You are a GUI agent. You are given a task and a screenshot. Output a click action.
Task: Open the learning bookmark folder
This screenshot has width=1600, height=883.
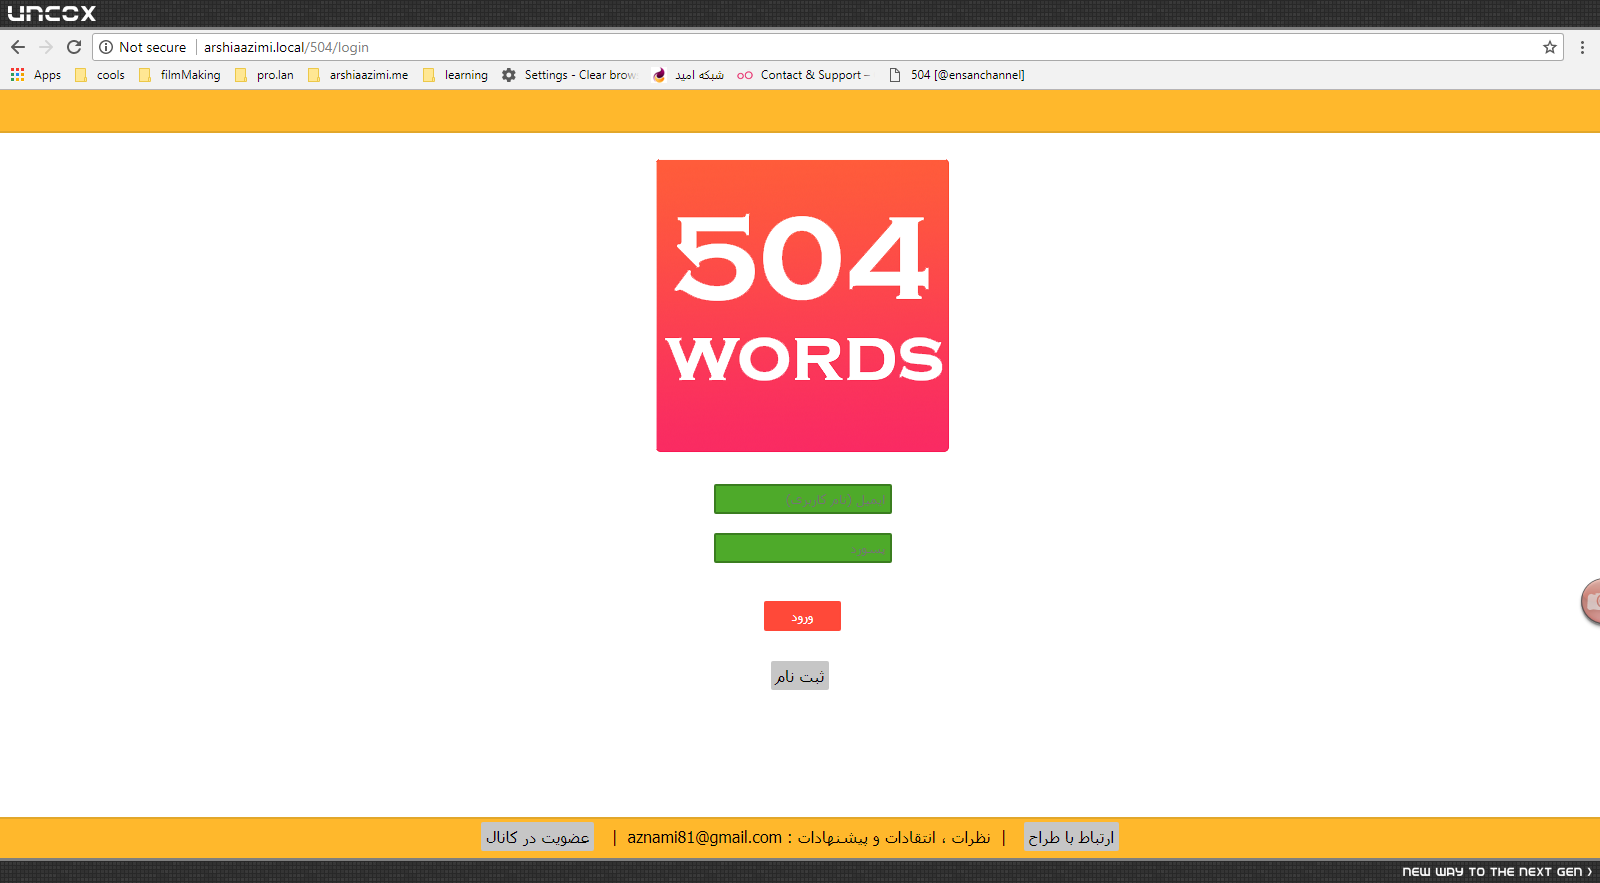tap(455, 75)
